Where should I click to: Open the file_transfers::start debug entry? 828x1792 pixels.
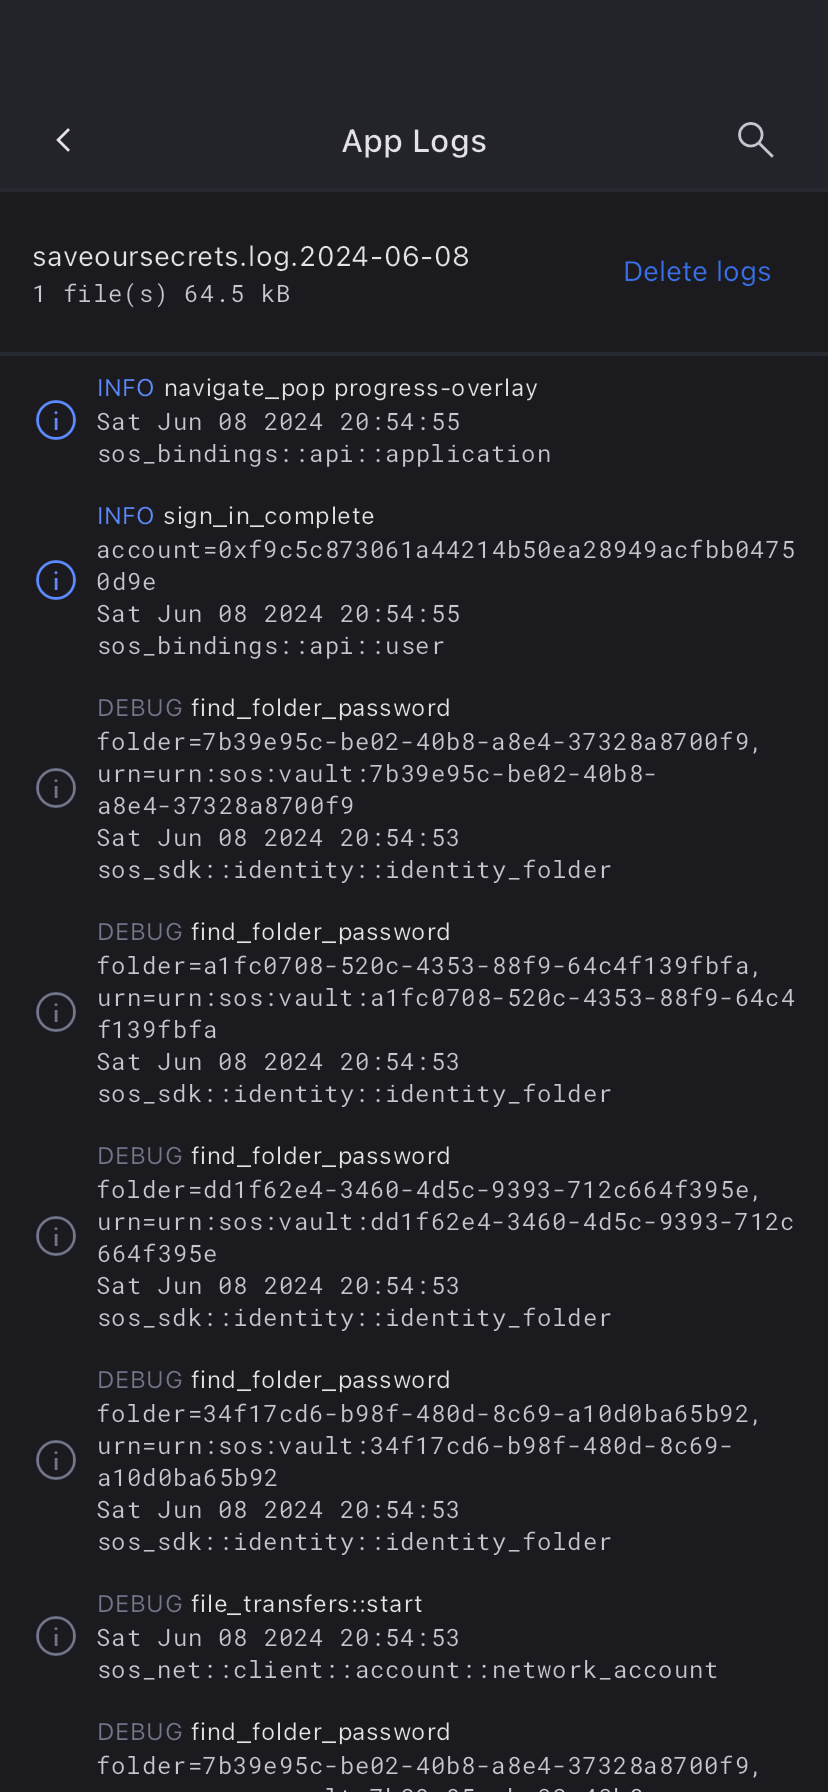point(306,1604)
